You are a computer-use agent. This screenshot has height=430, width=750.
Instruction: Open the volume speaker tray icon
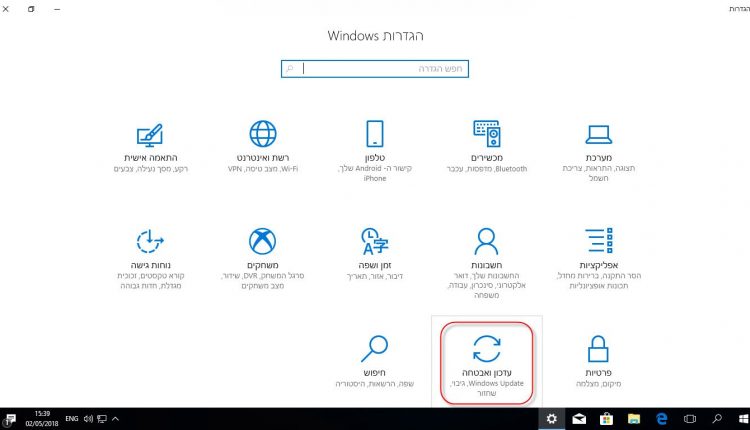click(x=88, y=419)
